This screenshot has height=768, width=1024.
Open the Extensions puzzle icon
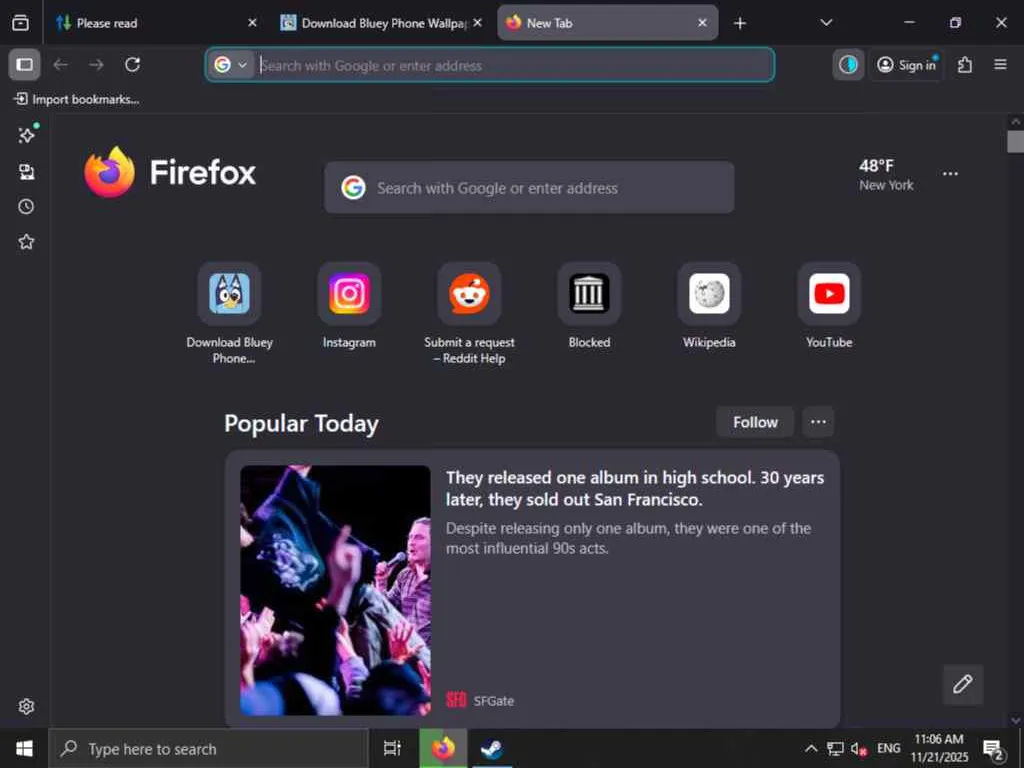coord(965,65)
